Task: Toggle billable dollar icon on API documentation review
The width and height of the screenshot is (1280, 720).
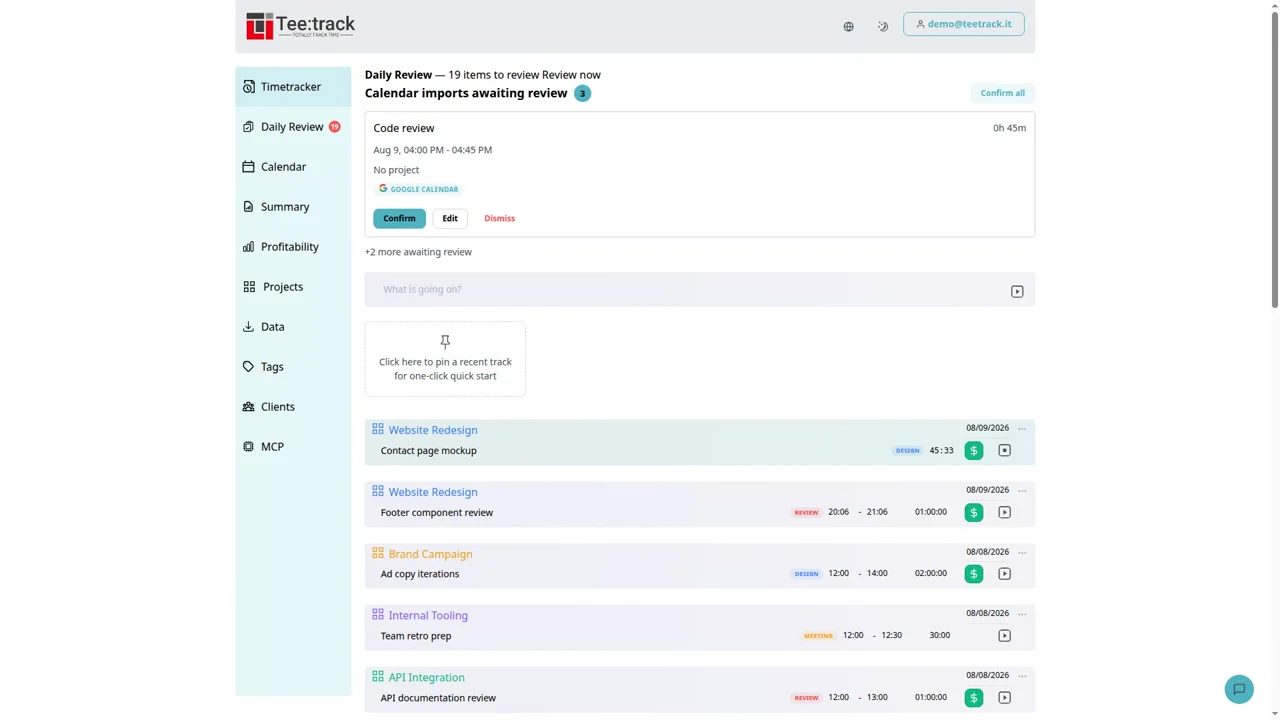Action: coord(973,698)
